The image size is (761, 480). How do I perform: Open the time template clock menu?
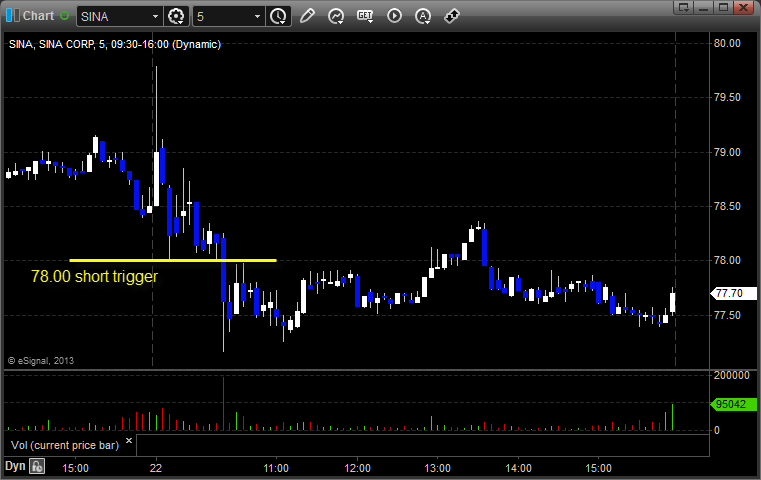coord(279,17)
